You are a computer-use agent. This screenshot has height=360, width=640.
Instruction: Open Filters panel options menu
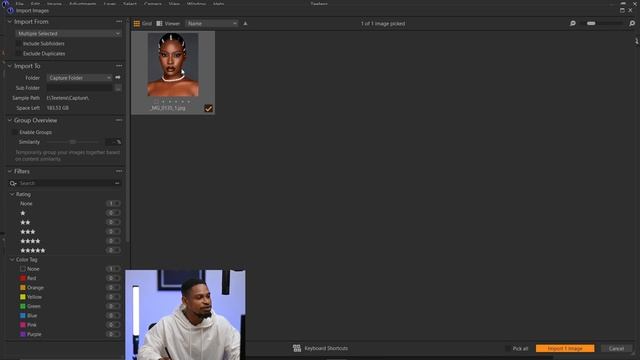[119, 171]
